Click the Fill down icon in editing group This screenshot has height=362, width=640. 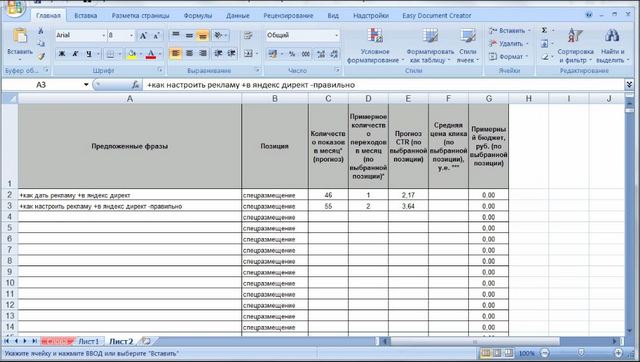544,43
